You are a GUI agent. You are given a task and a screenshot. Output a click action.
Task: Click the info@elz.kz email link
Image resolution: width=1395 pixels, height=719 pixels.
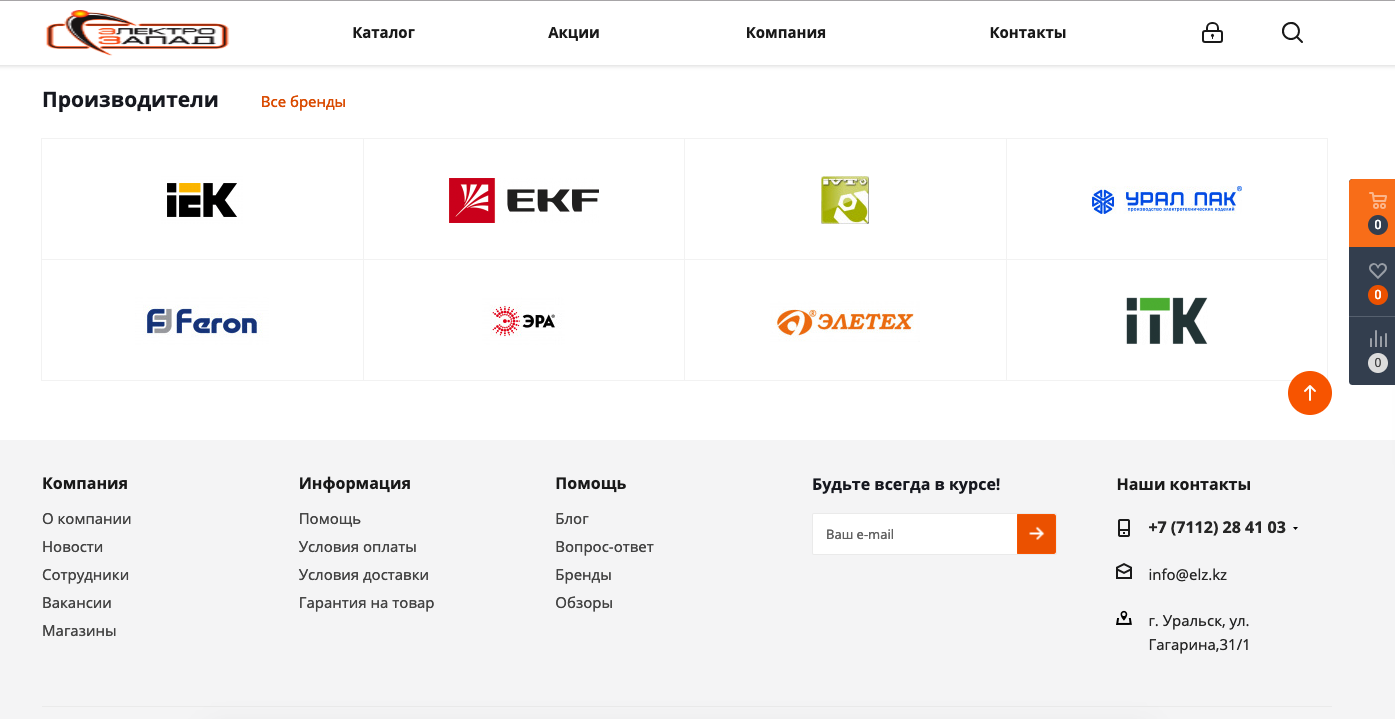point(1187,575)
